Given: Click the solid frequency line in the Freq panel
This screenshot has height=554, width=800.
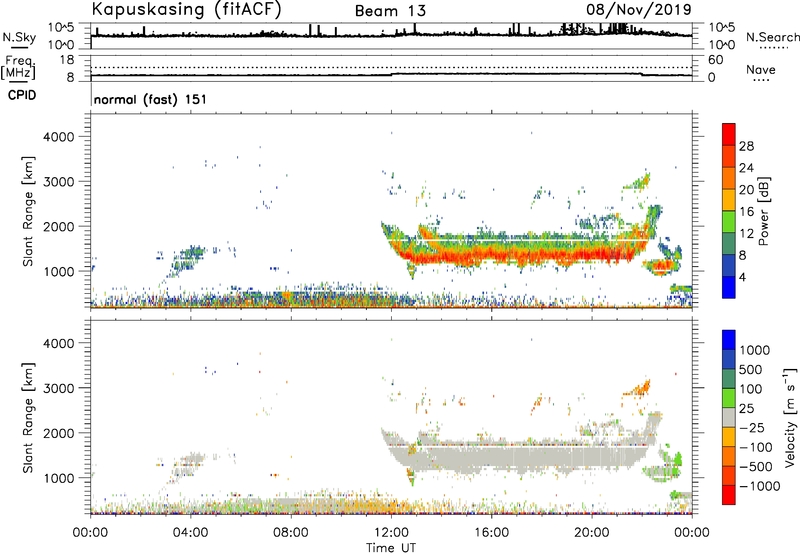Looking at the screenshot, I should click(391, 74).
